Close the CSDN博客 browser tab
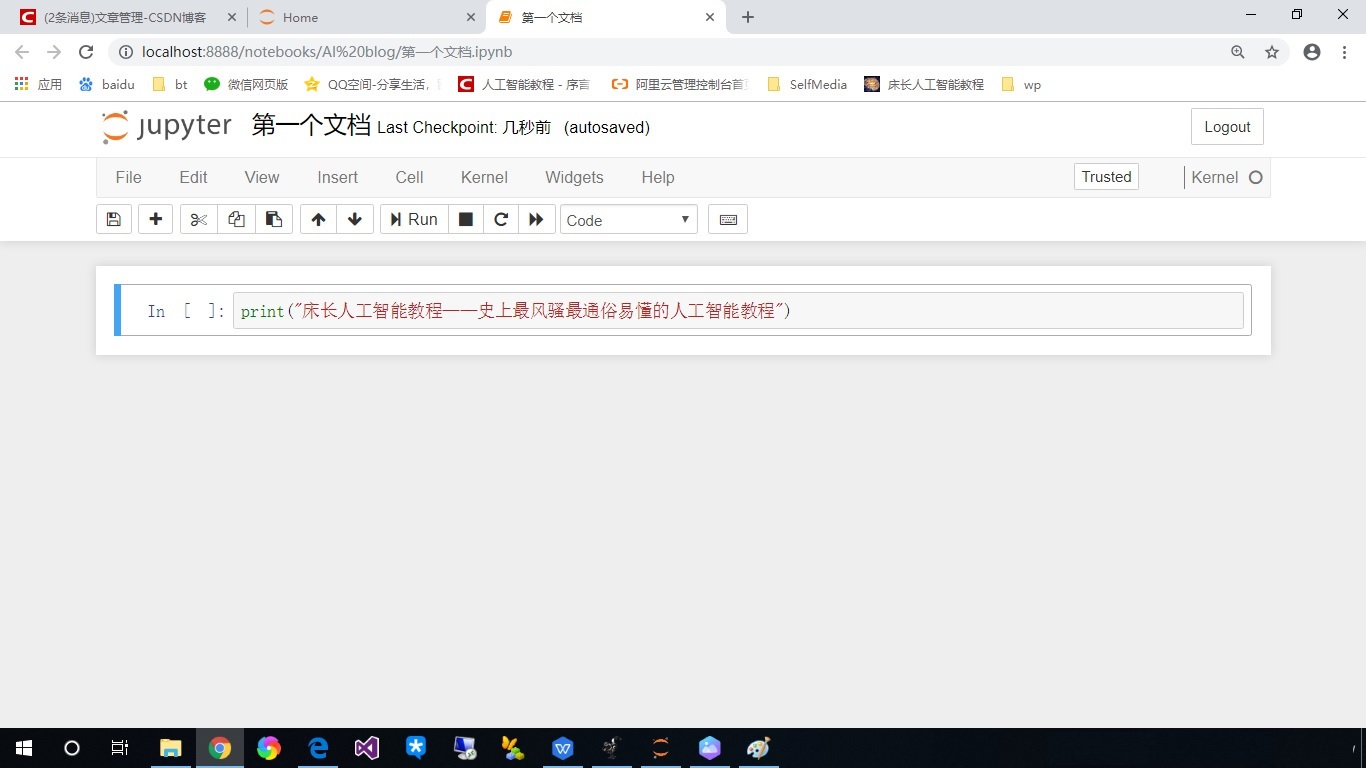The width and height of the screenshot is (1366, 768). point(230,17)
